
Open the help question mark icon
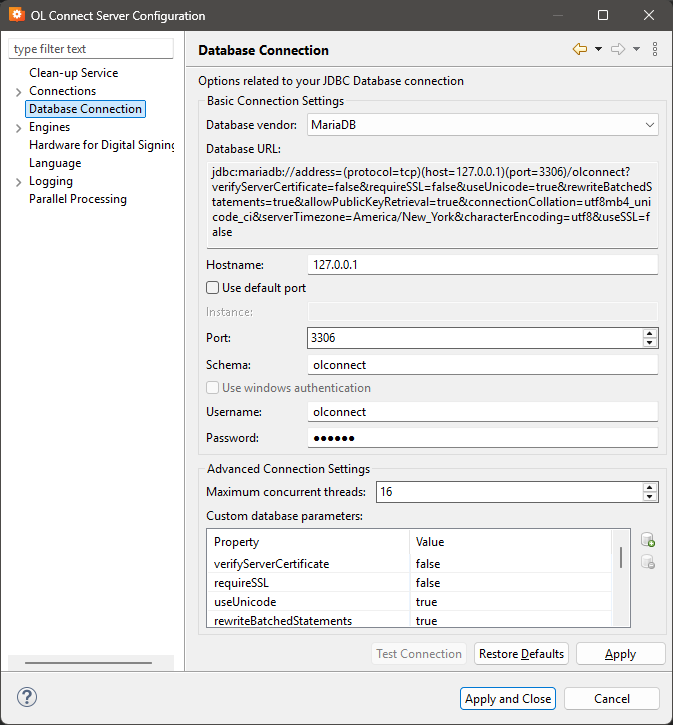[x=27, y=698]
